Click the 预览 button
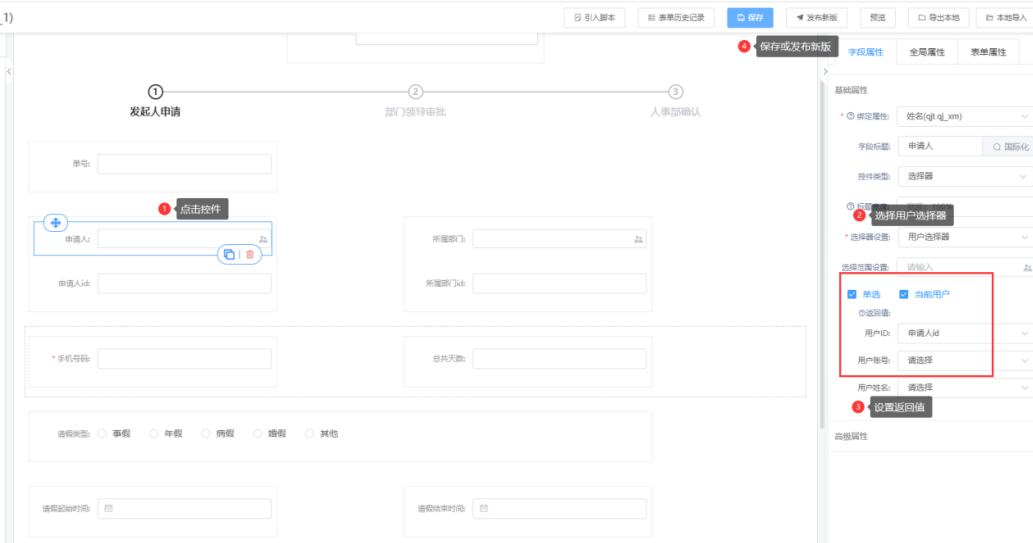Screen dimensions: 1033x543 [878, 18]
